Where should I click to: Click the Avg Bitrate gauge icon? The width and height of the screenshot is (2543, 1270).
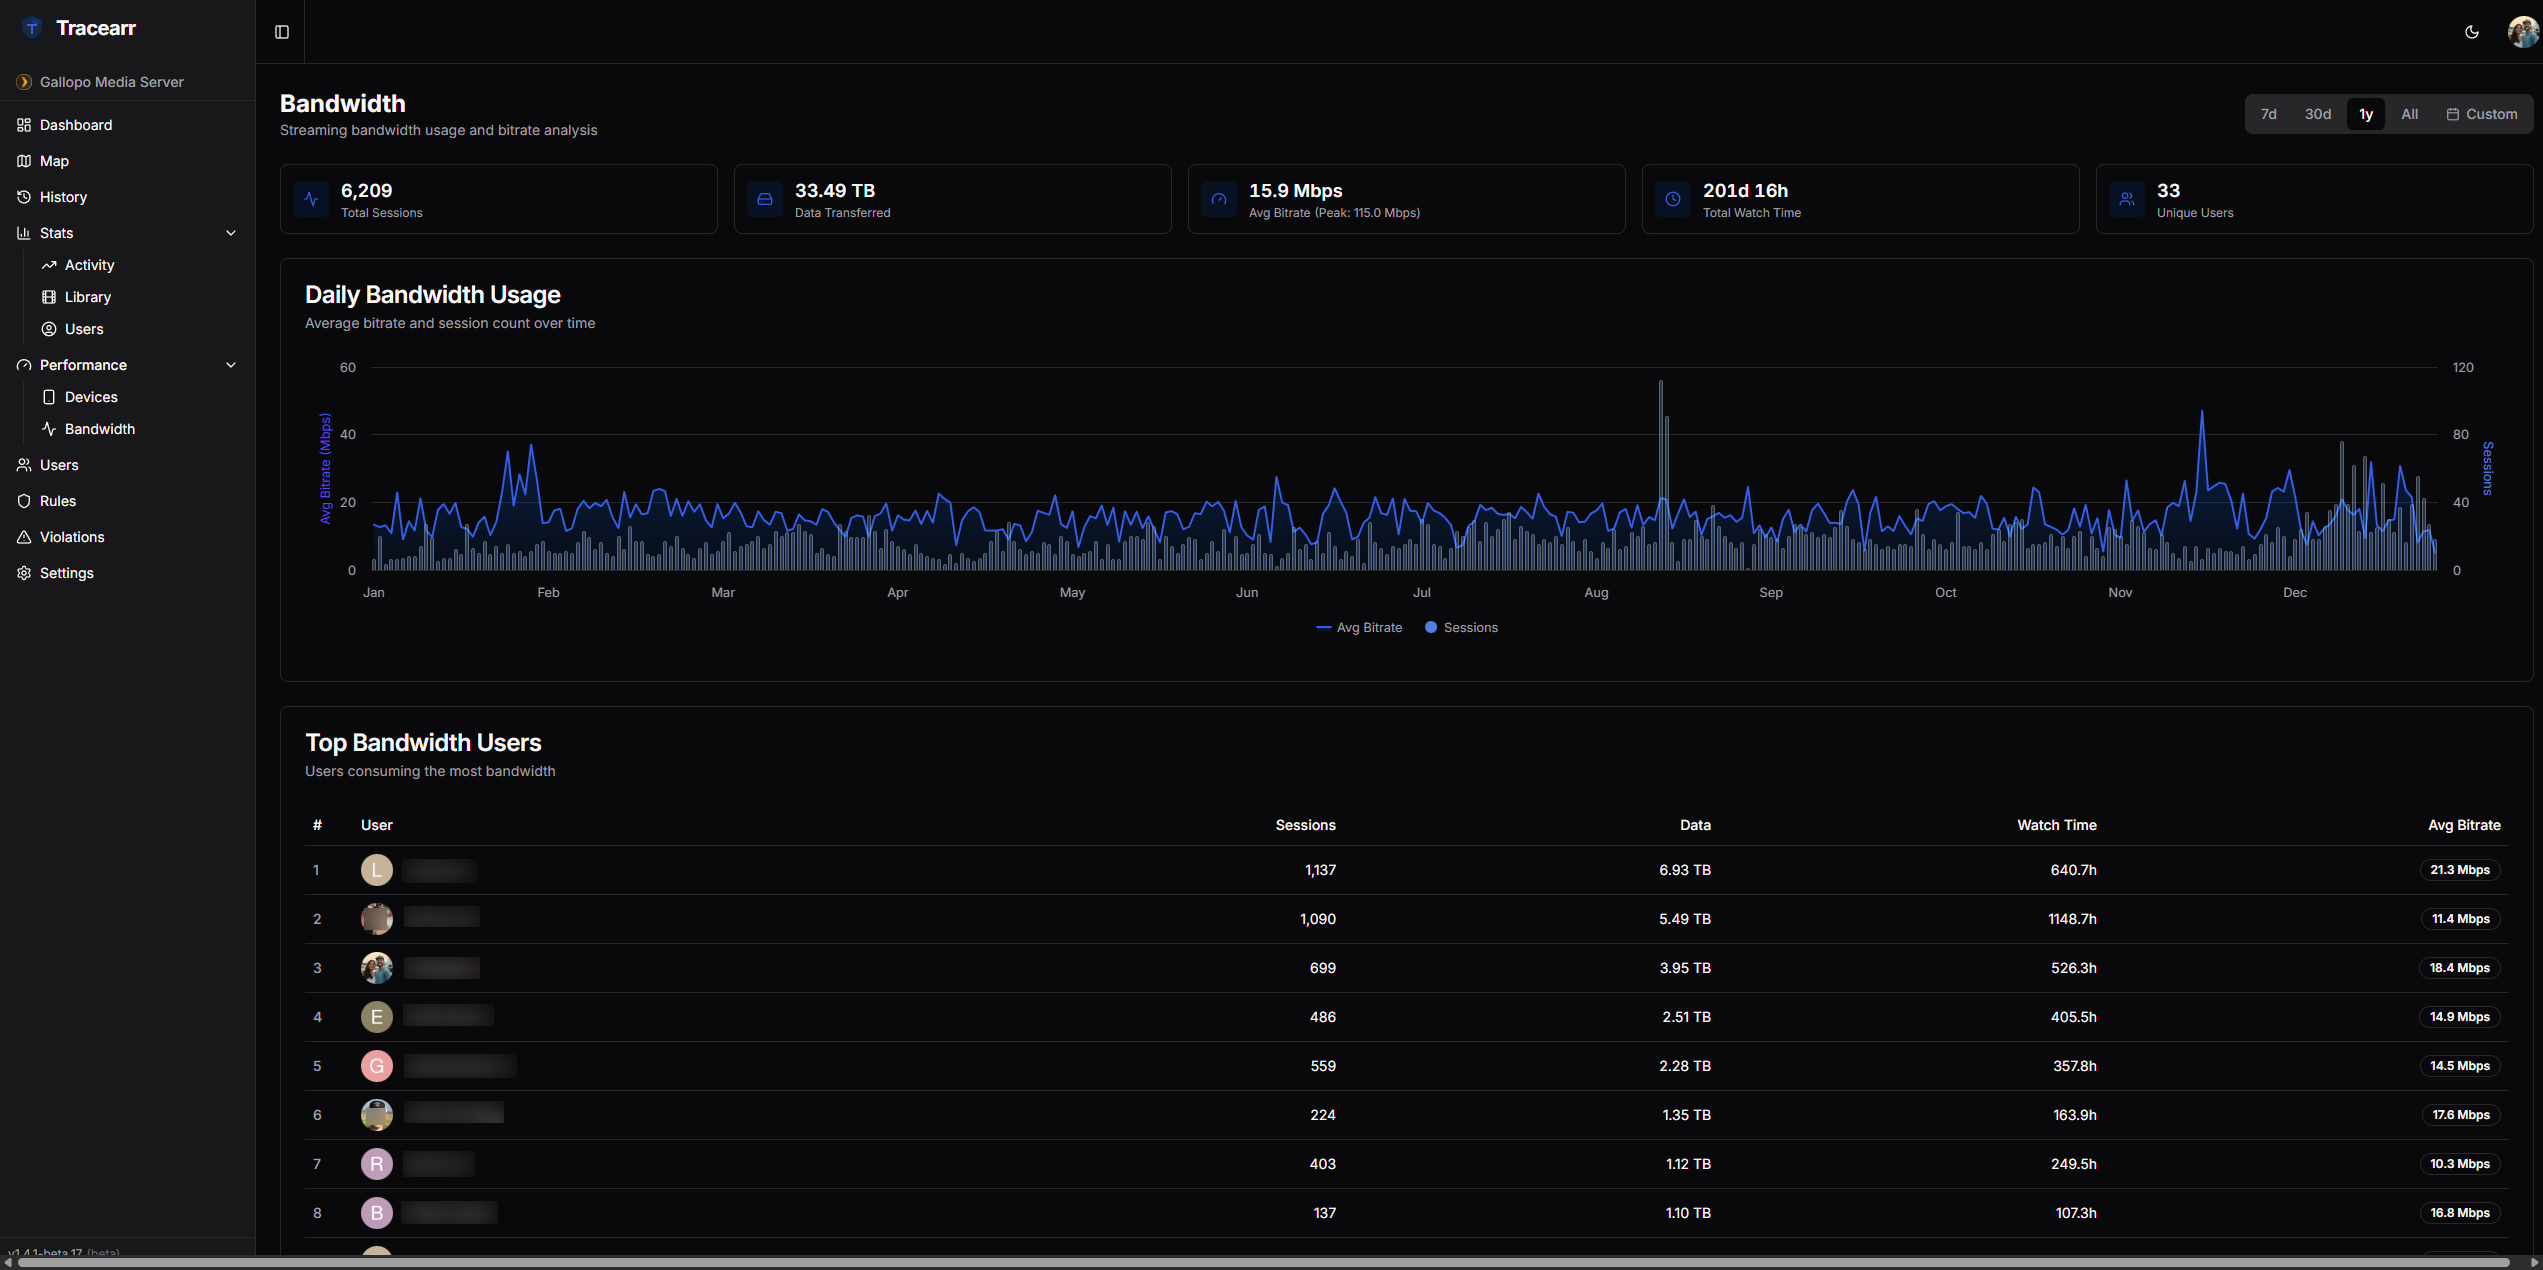pyautogui.click(x=1219, y=199)
